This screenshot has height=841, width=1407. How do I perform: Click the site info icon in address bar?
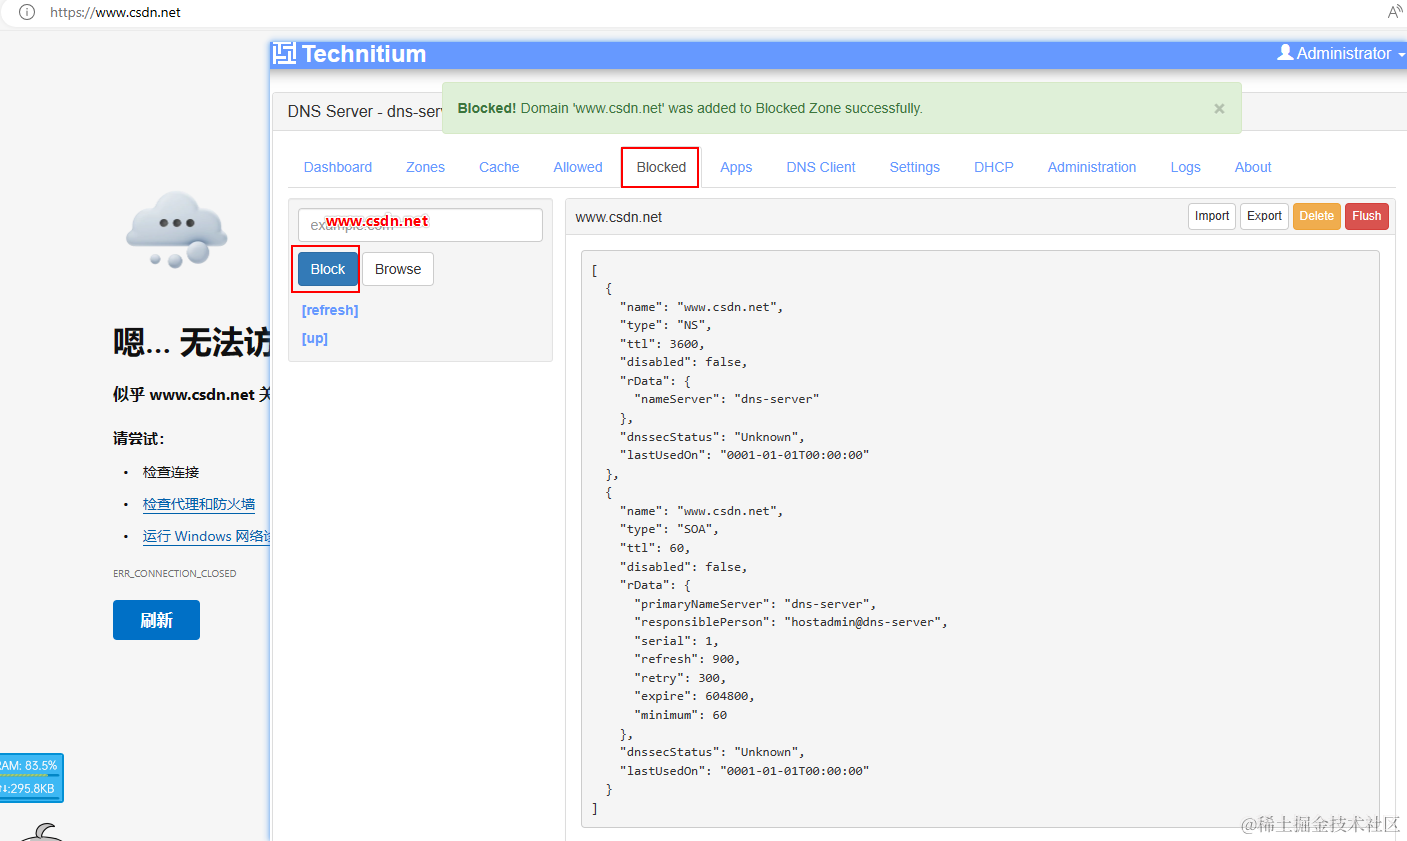[27, 12]
